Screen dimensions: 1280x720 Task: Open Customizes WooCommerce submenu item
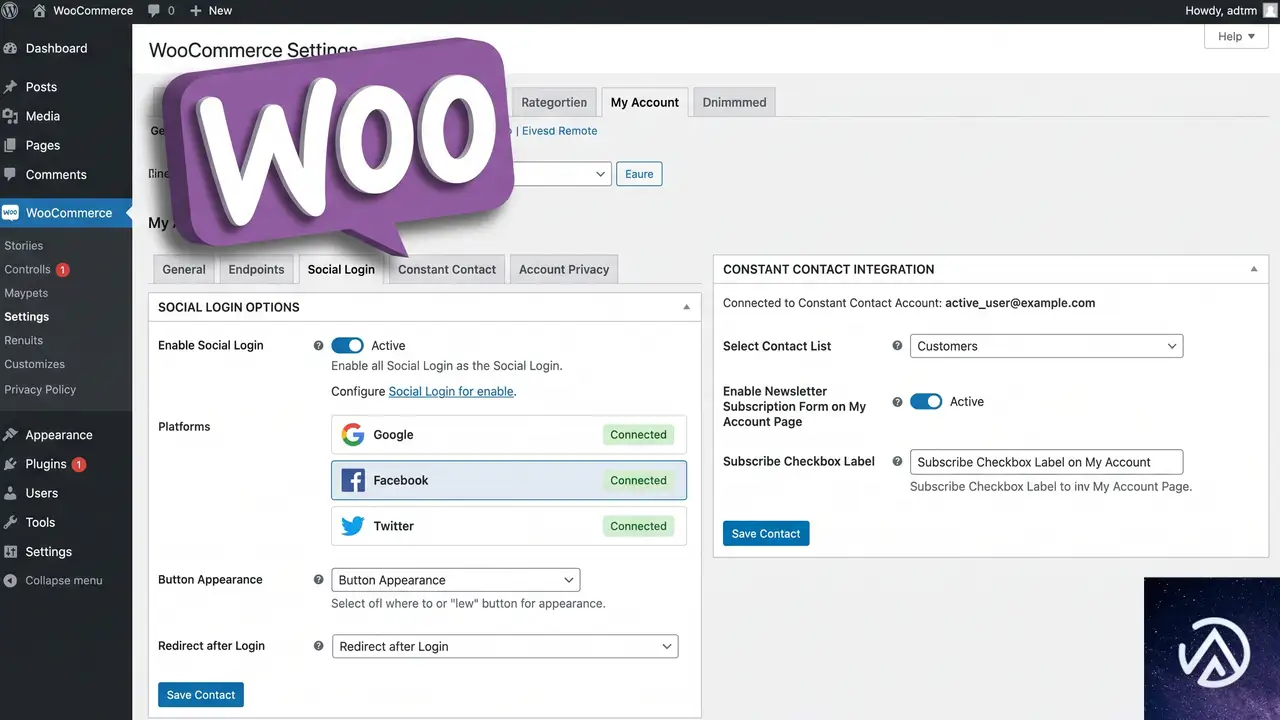point(35,365)
